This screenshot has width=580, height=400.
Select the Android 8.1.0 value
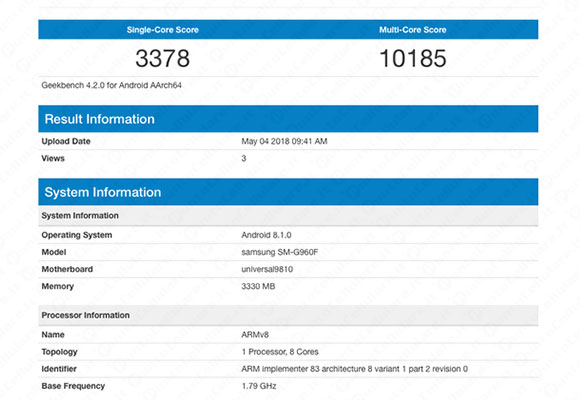[266, 235]
